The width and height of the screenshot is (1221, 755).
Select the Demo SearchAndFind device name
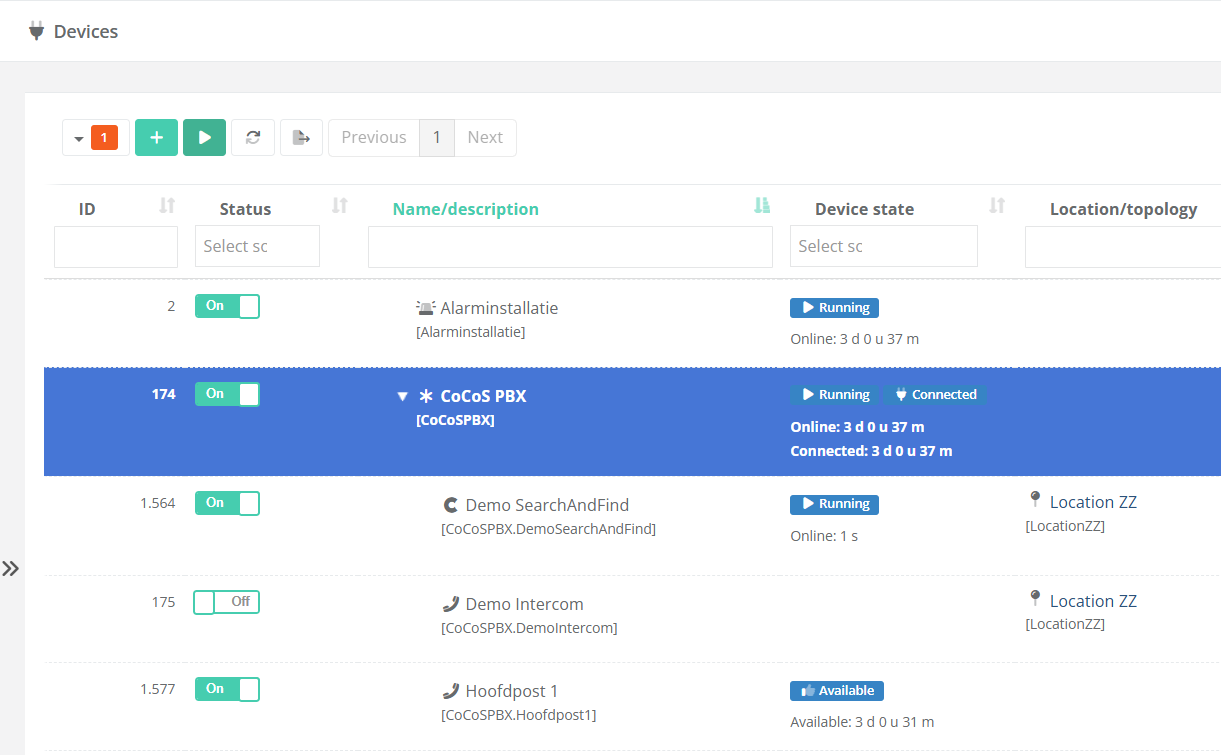[x=547, y=505]
